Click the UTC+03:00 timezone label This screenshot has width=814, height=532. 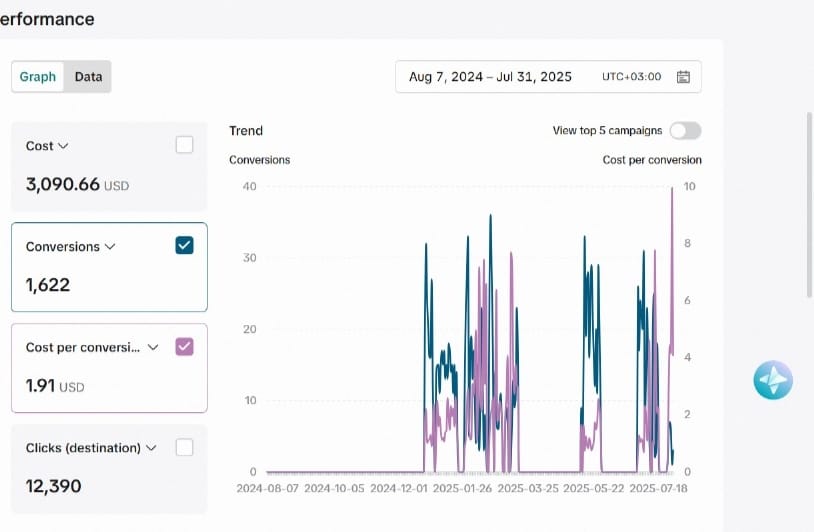tap(631, 77)
